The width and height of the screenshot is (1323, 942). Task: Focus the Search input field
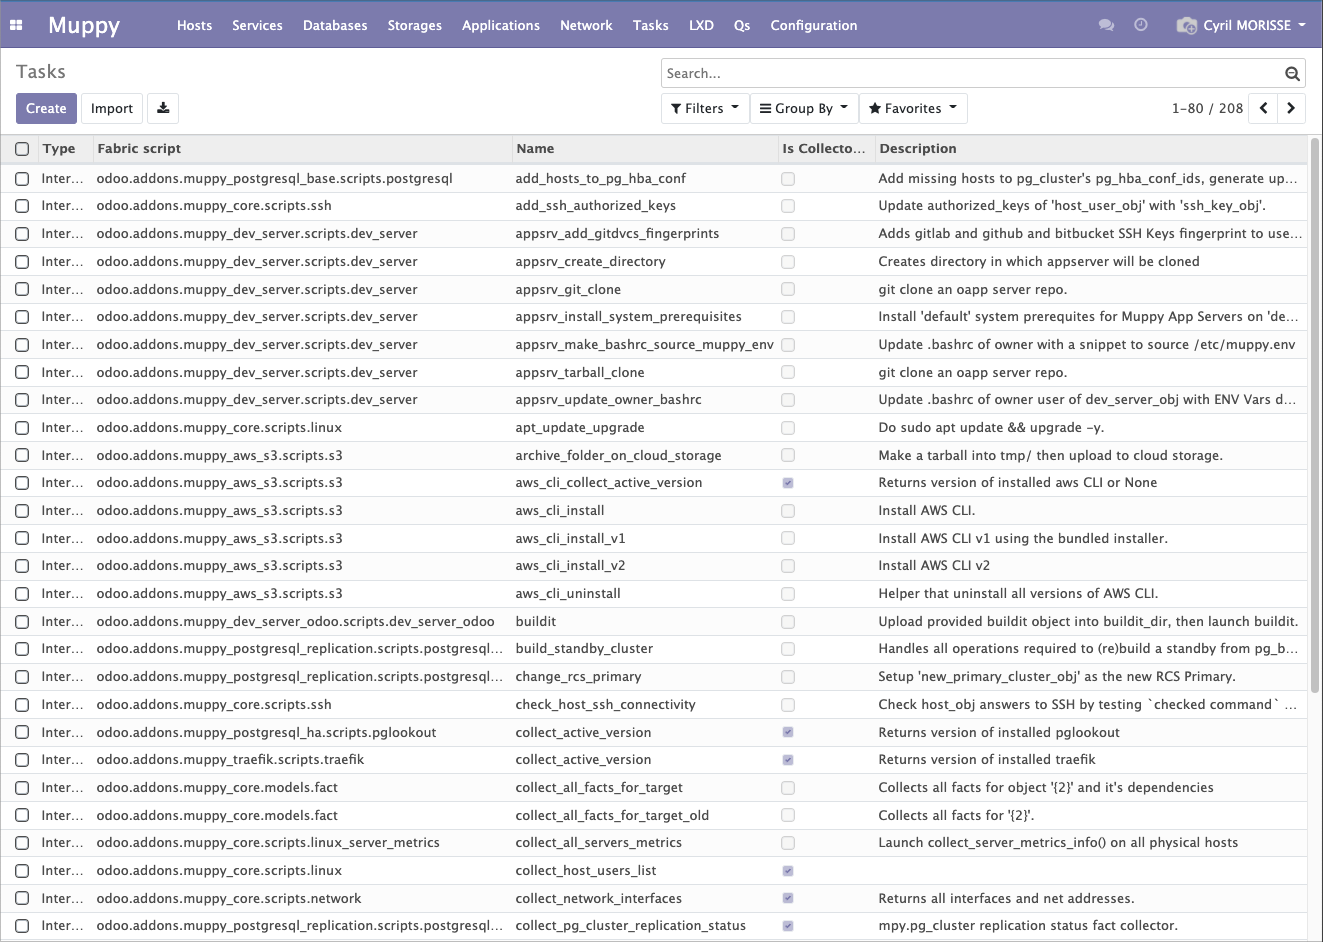point(972,73)
